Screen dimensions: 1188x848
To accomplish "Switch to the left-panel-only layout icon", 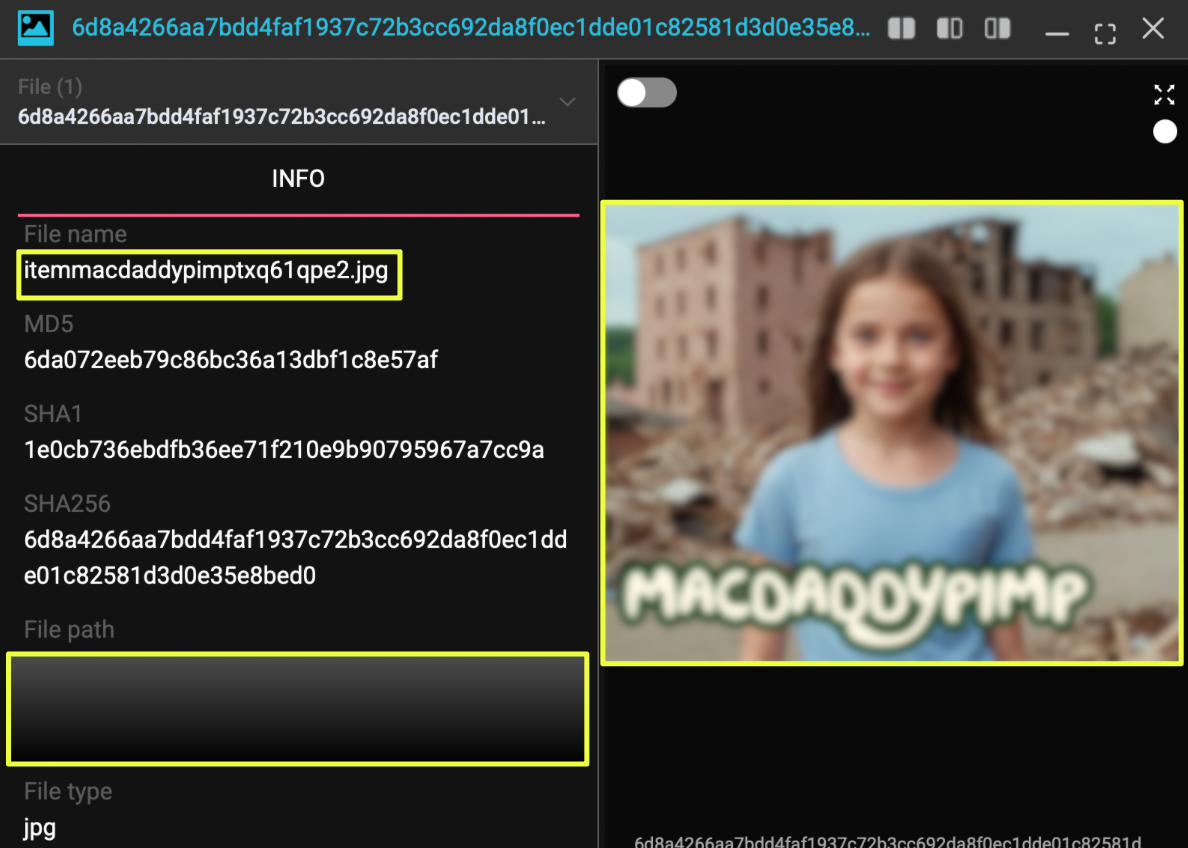I will [x=949, y=29].
